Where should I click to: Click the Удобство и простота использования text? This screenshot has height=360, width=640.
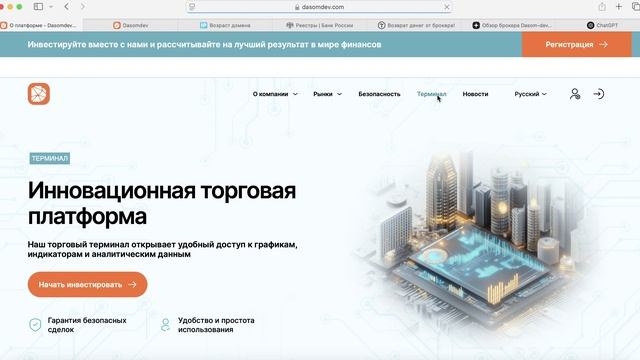point(216,325)
